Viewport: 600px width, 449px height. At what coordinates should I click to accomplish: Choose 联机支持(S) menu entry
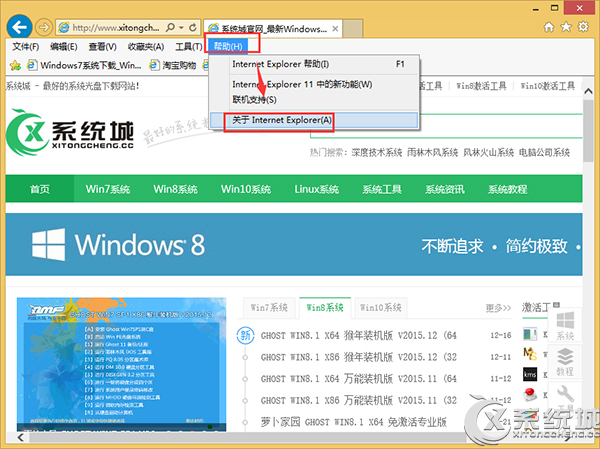pos(315,100)
